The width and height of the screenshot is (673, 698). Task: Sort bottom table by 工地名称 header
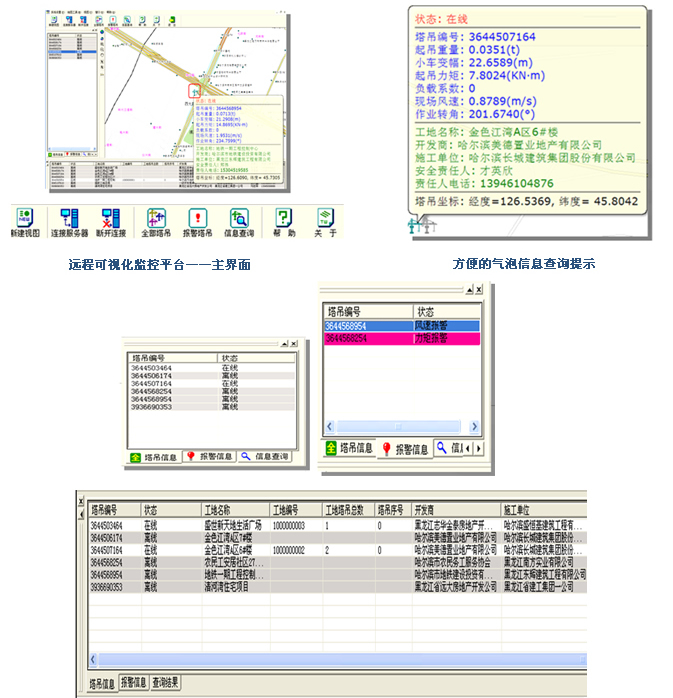pos(235,510)
